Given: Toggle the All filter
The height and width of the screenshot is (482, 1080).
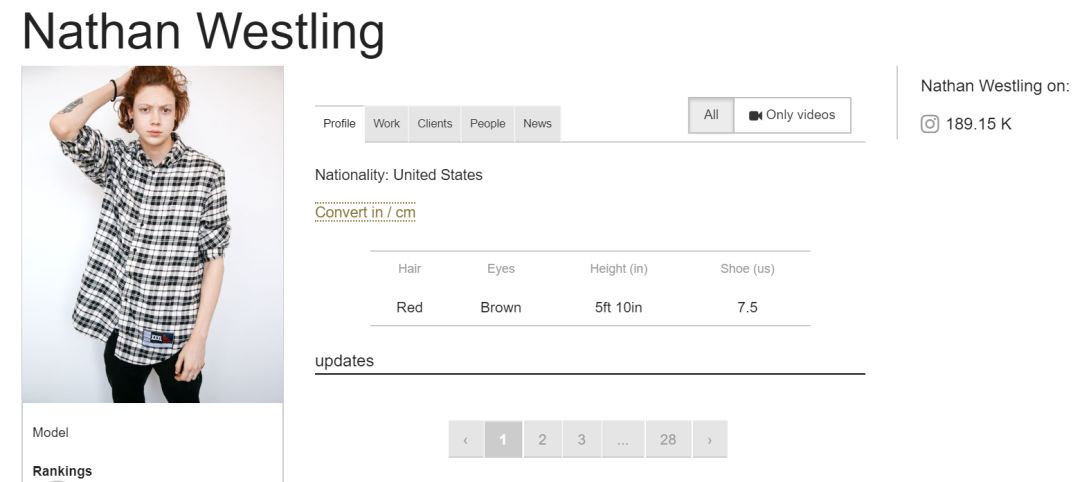Looking at the screenshot, I should 711,115.
